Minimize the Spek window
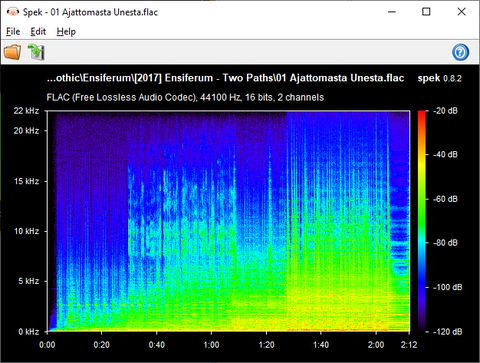480x363 pixels. 392,12
